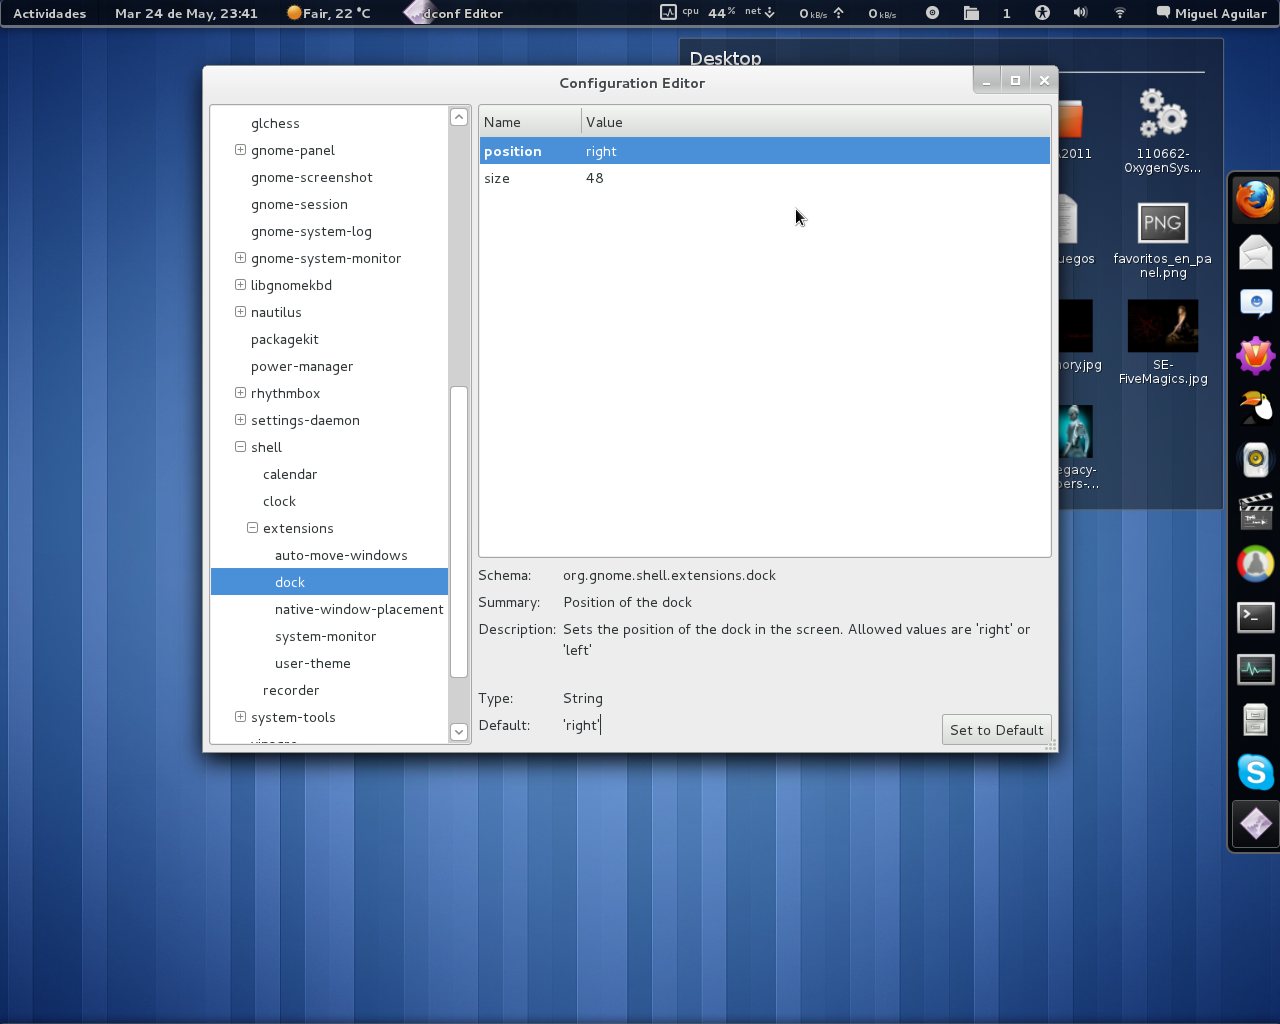The height and width of the screenshot is (1024, 1280).
Task: Launch the Tucan toucan app in the dock
Action: 1255,407
